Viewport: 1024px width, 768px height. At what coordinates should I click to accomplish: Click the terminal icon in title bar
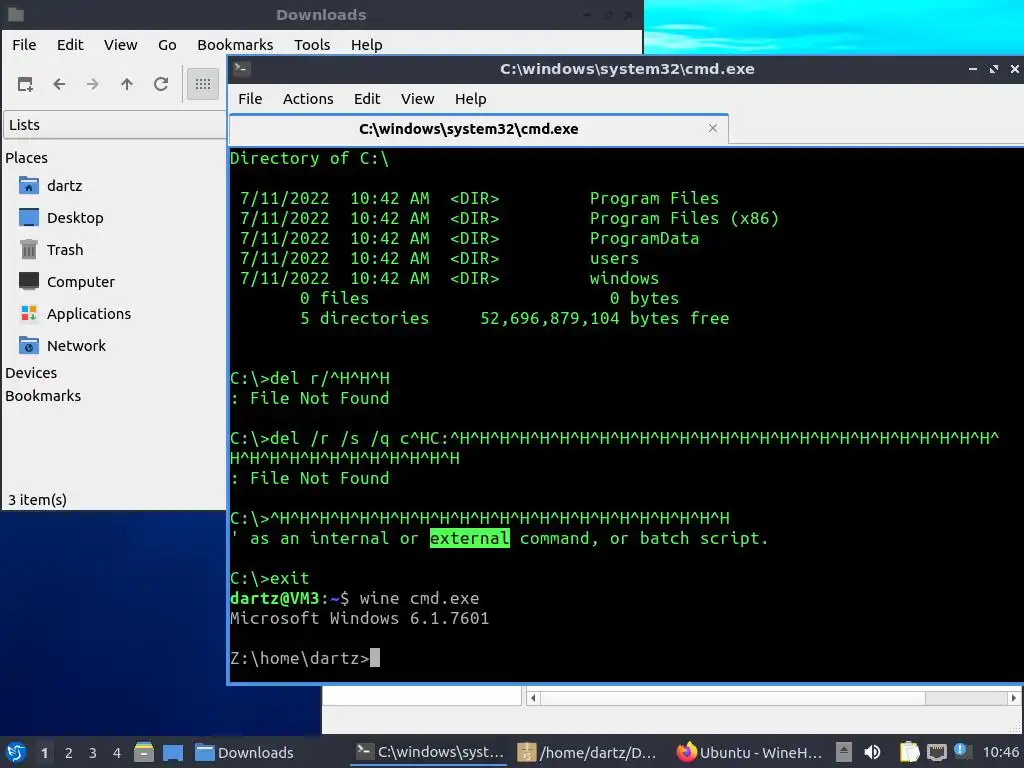click(242, 69)
